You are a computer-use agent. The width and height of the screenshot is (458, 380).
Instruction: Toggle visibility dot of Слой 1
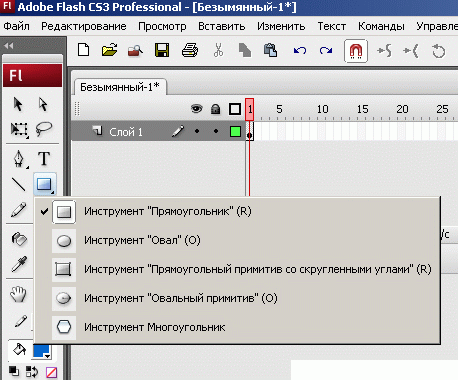coord(197,131)
